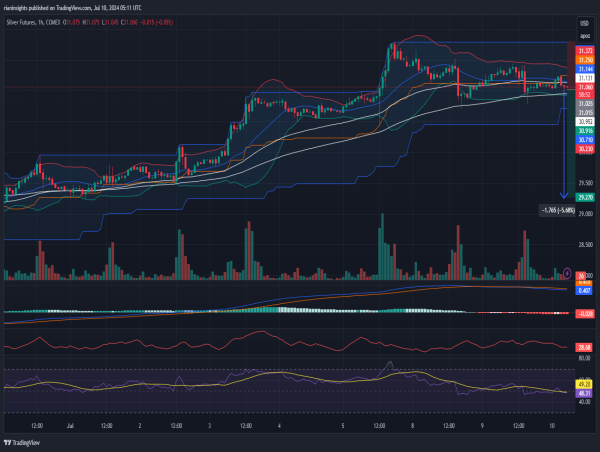Image resolution: width=600 pixels, height=452 pixels.
Task: Click the change value -0.015 (-0.05%)
Action: pos(157,23)
